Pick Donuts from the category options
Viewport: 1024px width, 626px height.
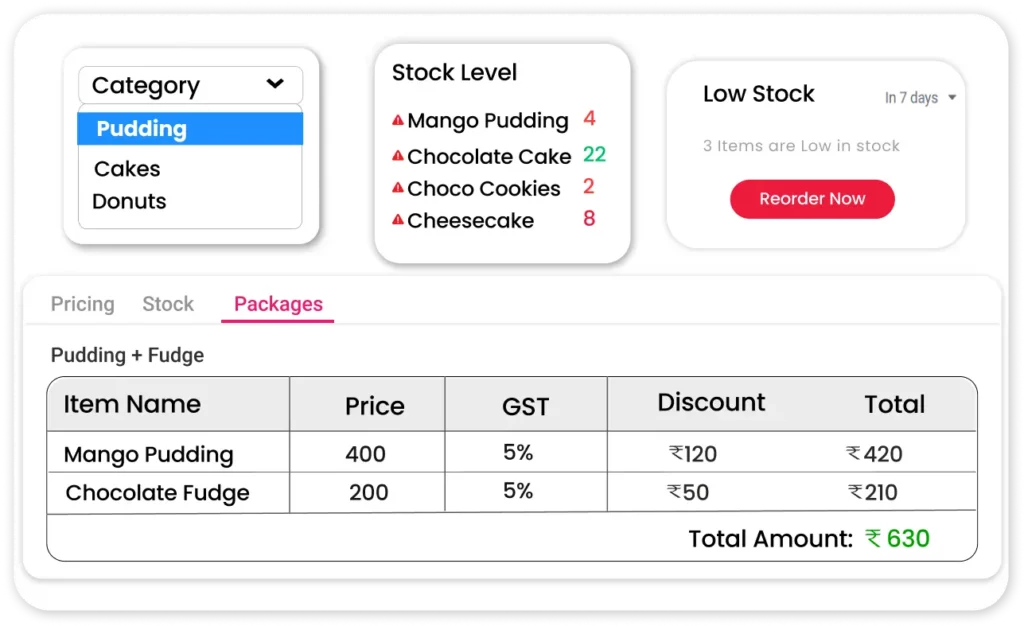coord(129,201)
